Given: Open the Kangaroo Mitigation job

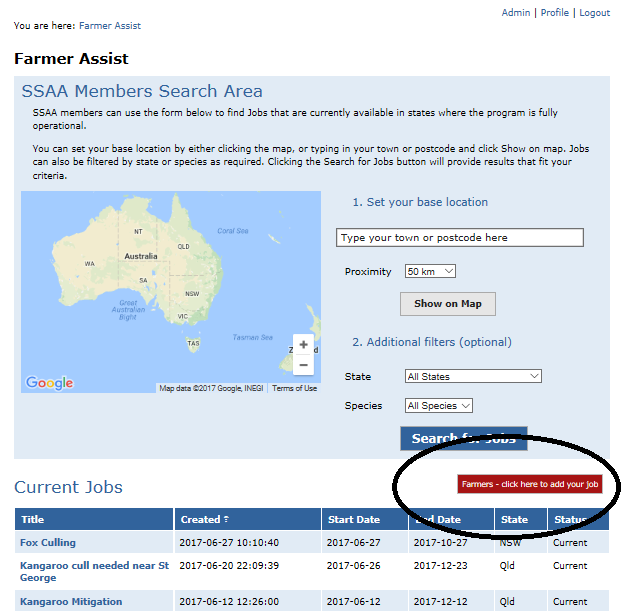Looking at the screenshot, I should point(71,601).
